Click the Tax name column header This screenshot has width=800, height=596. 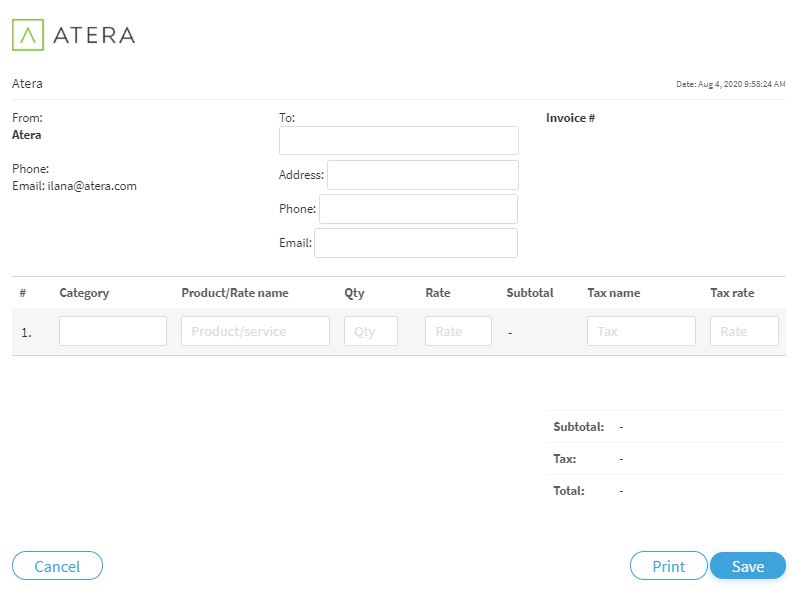click(614, 293)
